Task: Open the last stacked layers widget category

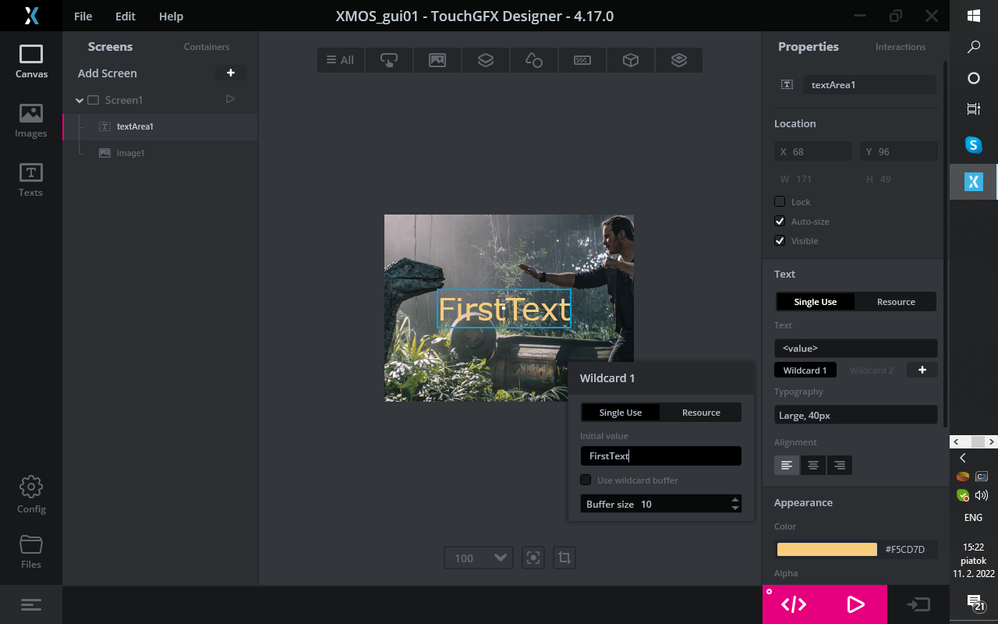Action: click(679, 60)
